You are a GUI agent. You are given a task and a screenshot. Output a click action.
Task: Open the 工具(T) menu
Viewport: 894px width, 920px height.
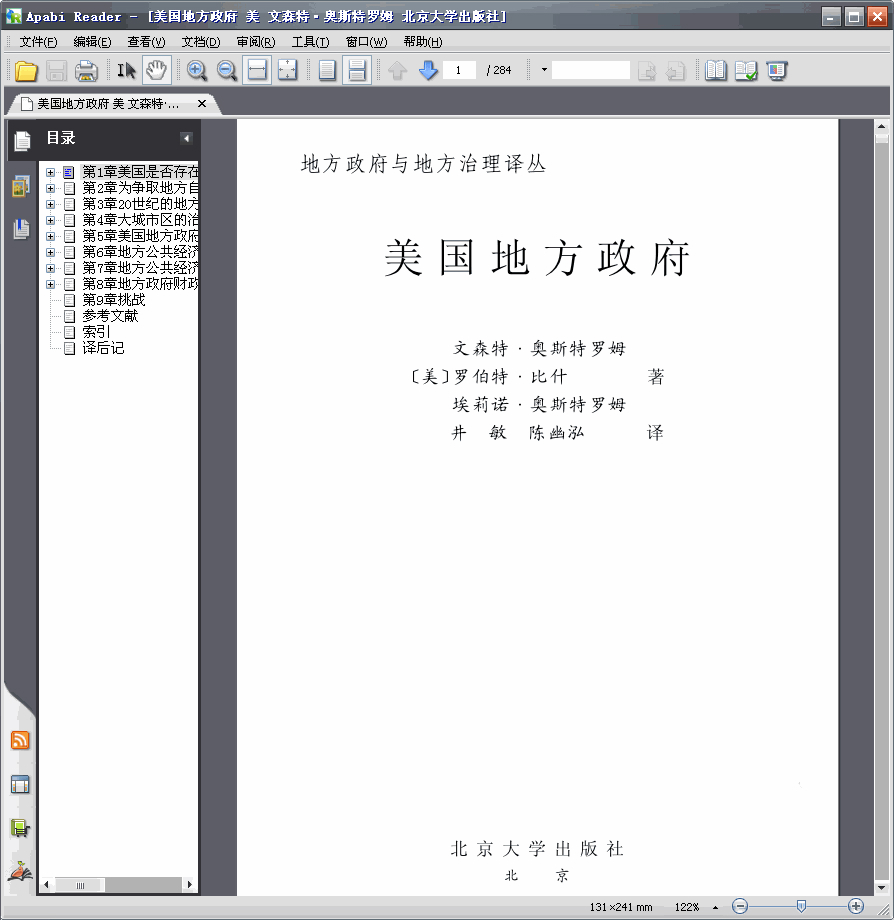coord(310,42)
